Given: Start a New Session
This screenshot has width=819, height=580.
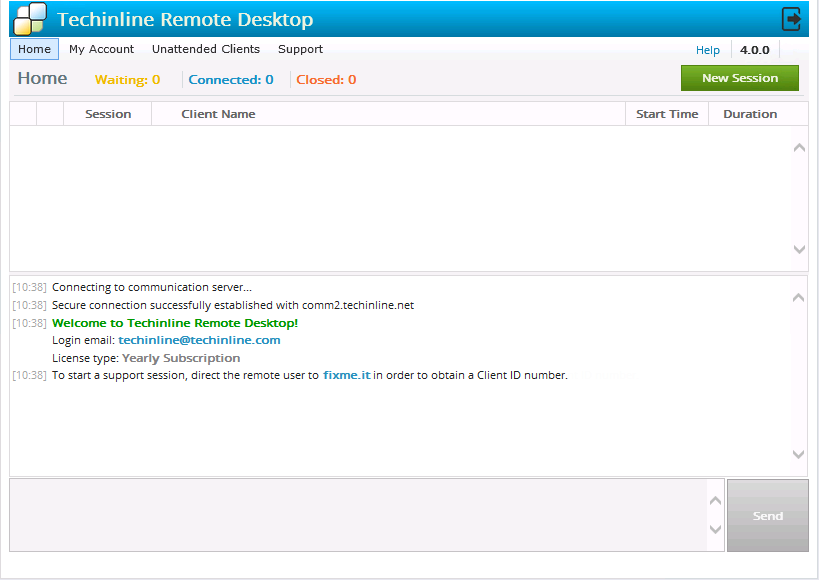Looking at the screenshot, I should (739, 78).
